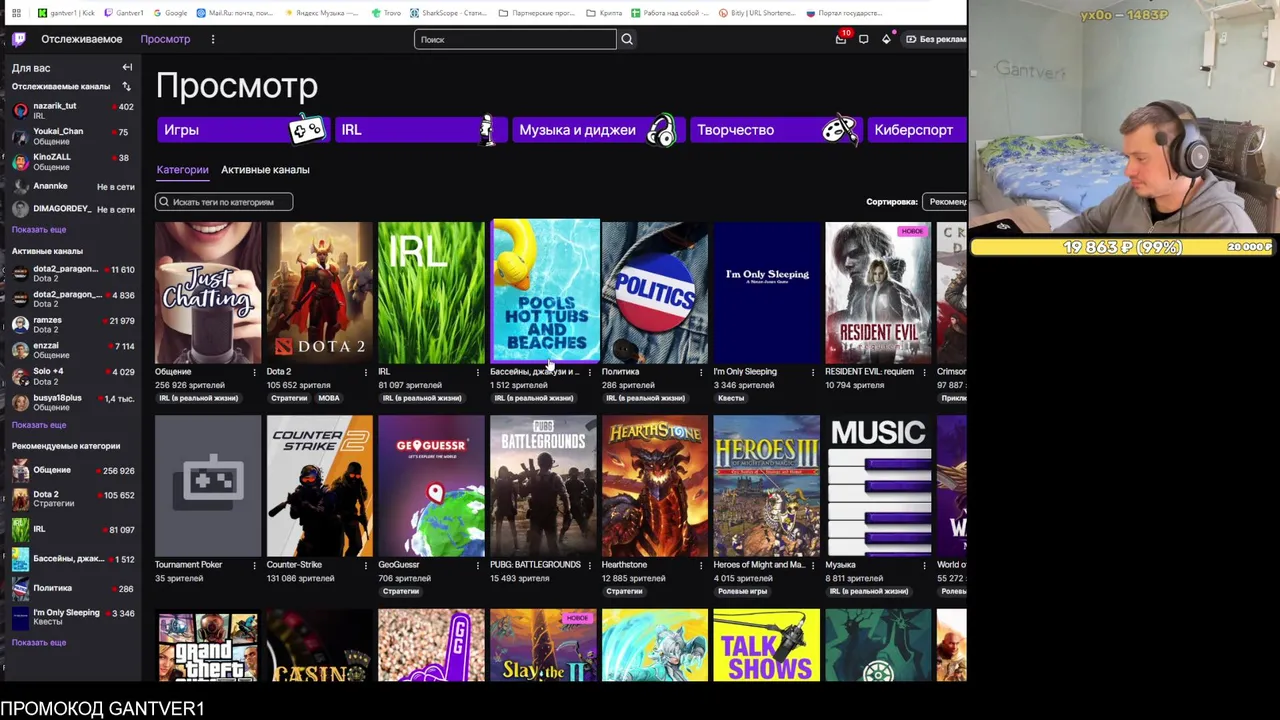This screenshot has height=720, width=1280.
Task: Open three-dot options for Музыка card
Action: [924, 565]
